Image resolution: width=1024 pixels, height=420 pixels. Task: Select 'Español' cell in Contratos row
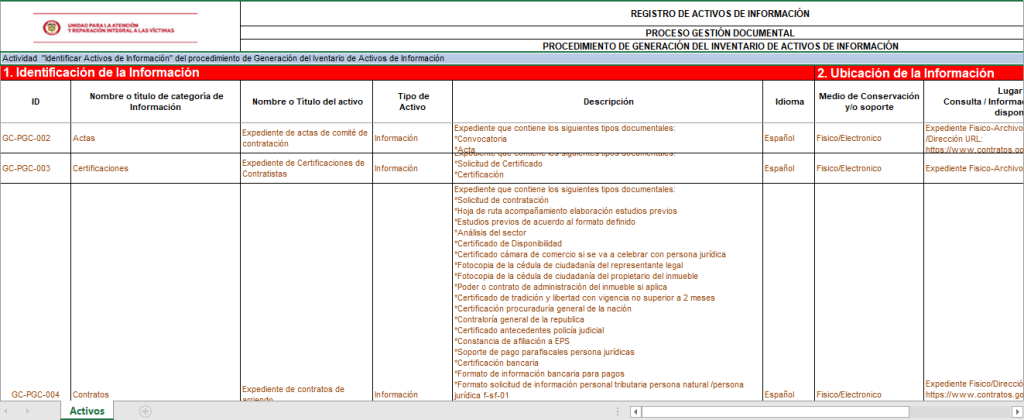point(788,292)
